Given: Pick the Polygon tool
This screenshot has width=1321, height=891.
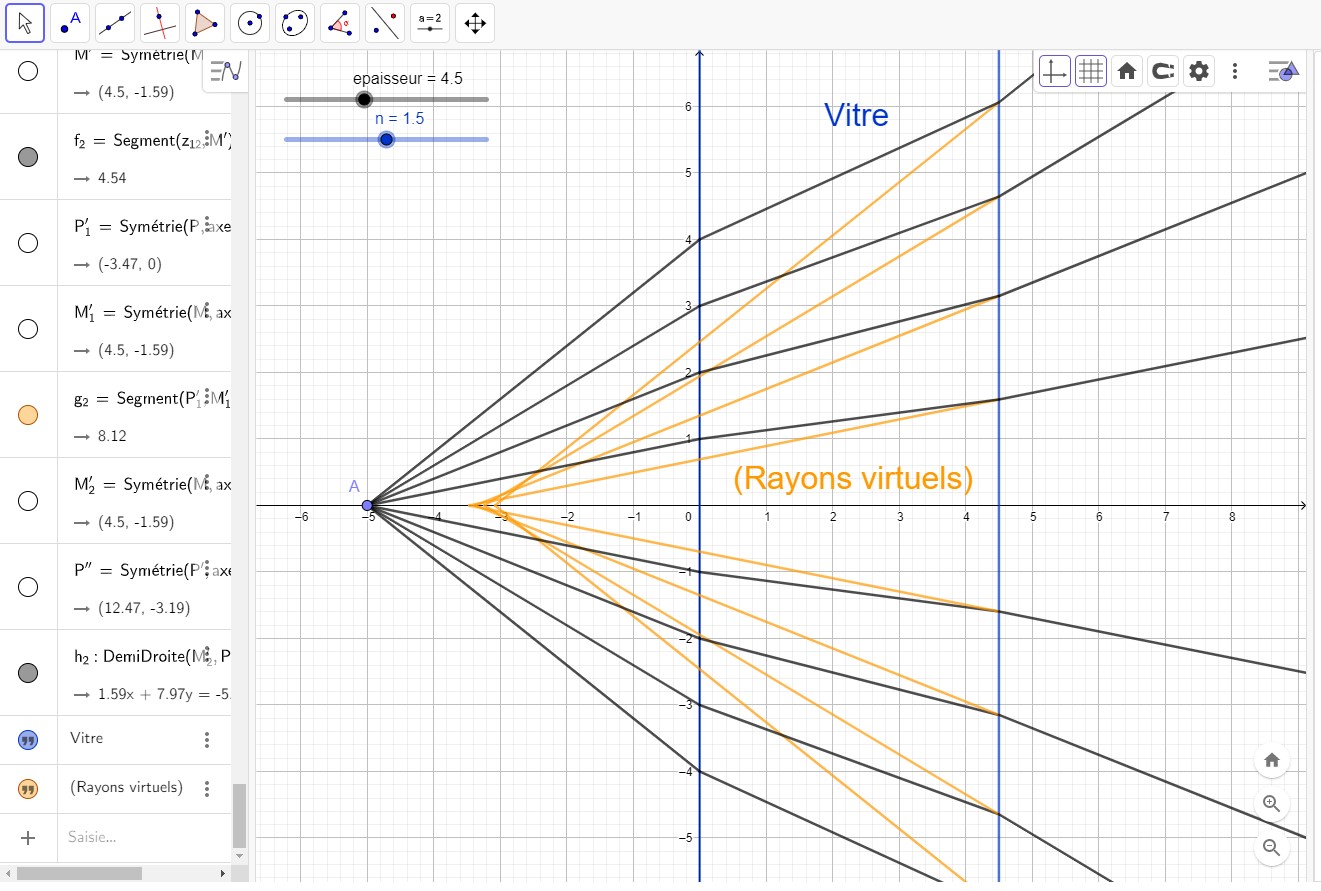Looking at the screenshot, I should [205, 22].
